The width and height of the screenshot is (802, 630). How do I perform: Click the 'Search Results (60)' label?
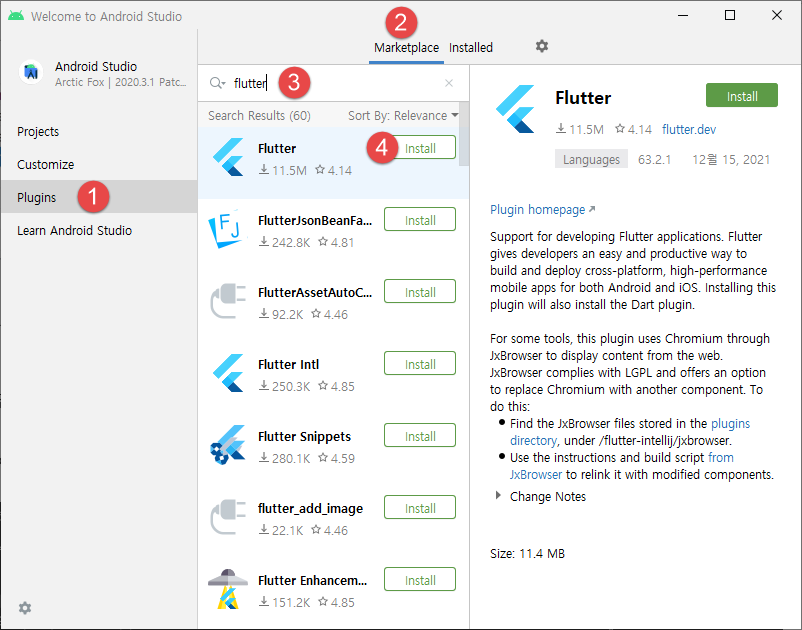coord(259,116)
